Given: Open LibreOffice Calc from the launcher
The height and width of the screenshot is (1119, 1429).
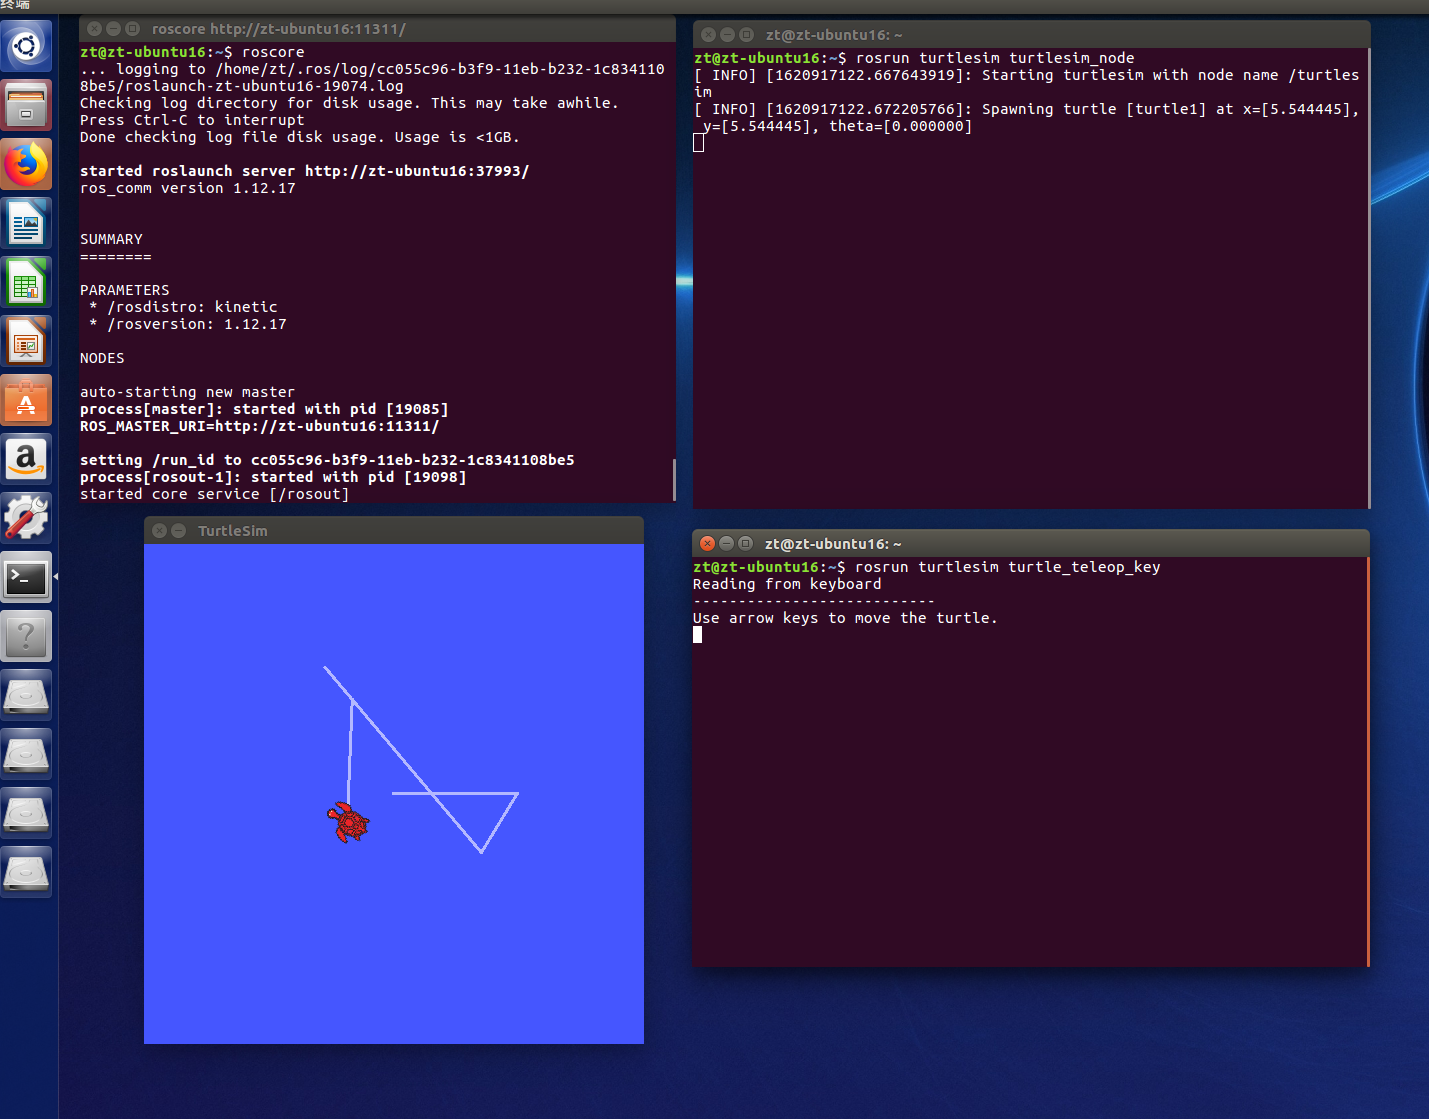Looking at the screenshot, I should pos(26,282).
